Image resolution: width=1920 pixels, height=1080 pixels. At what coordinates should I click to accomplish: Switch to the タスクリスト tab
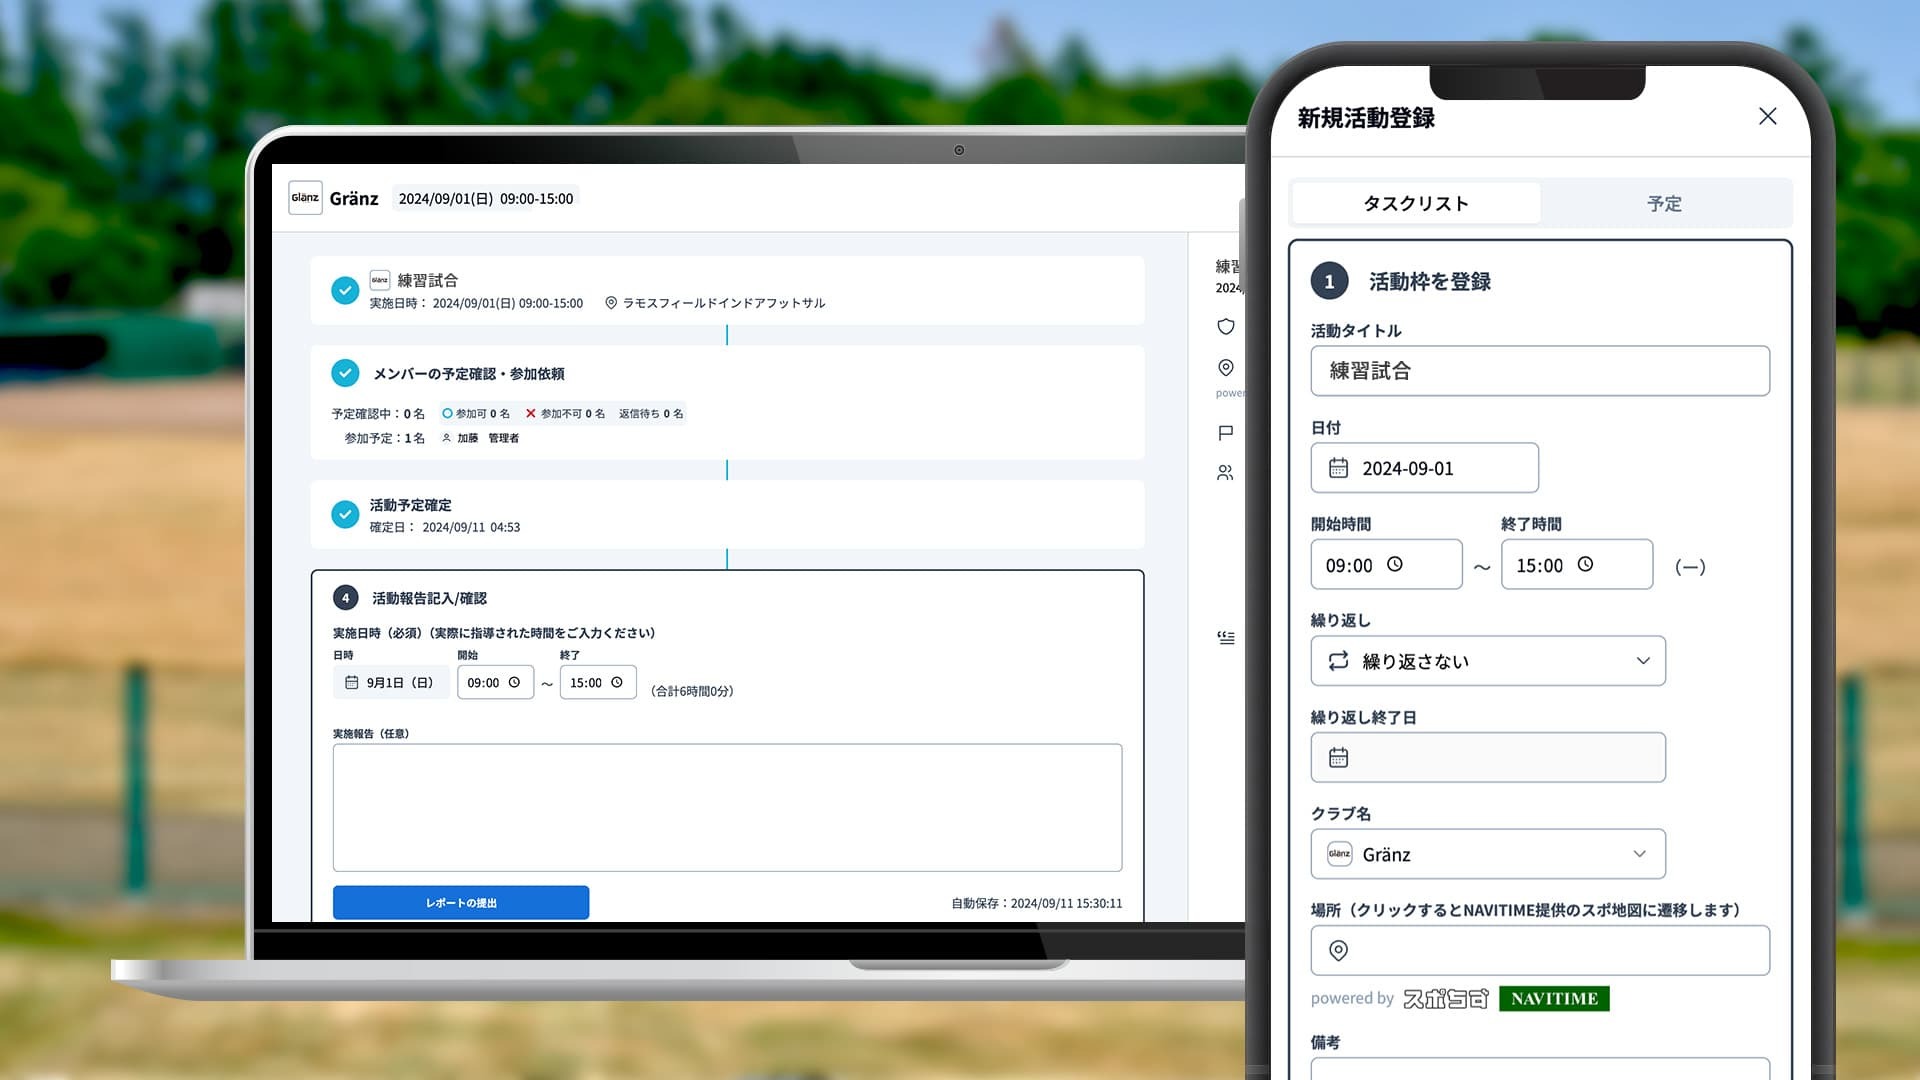click(1416, 203)
